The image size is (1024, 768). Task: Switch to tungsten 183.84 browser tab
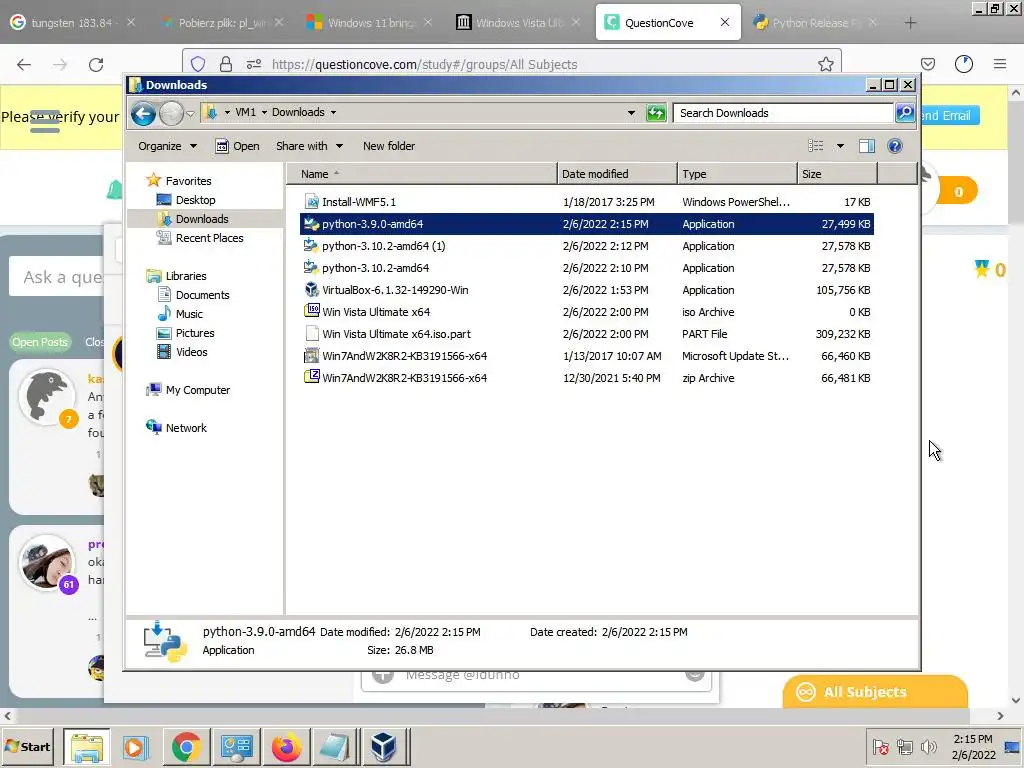[71, 23]
